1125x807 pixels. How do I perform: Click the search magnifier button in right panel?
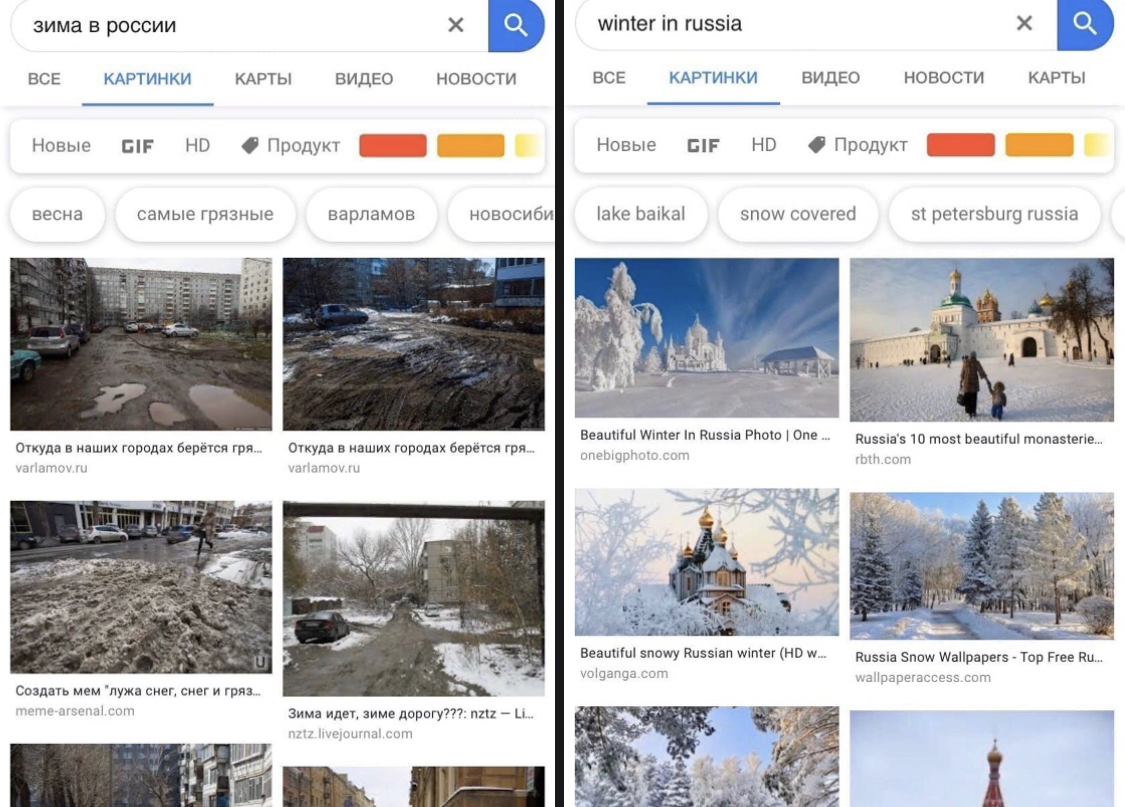click(1085, 24)
